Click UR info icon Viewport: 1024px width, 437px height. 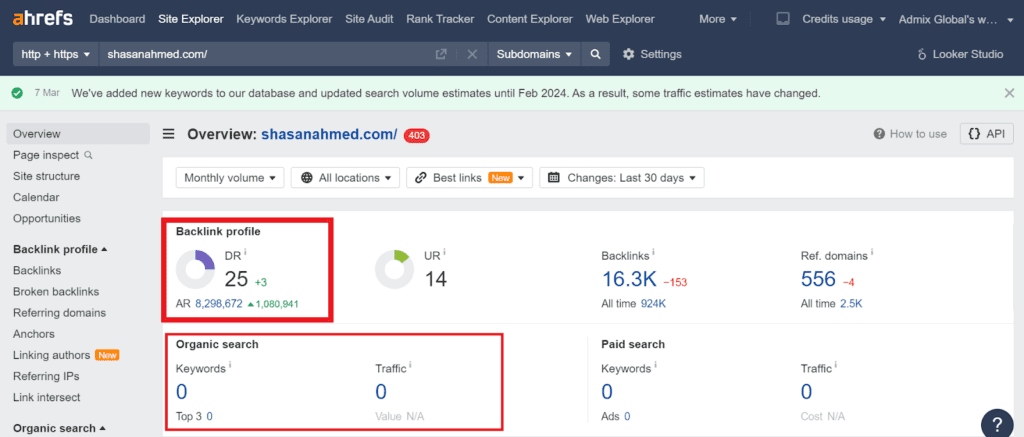pos(444,252)
